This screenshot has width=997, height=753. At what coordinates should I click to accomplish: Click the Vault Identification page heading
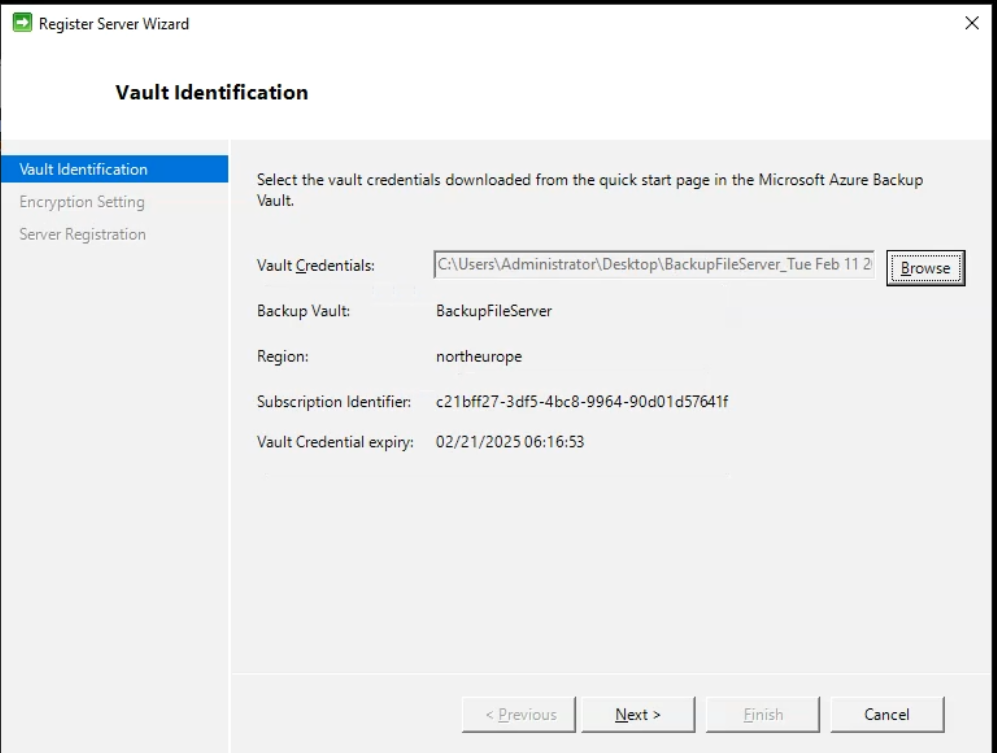tap(212, 92)
